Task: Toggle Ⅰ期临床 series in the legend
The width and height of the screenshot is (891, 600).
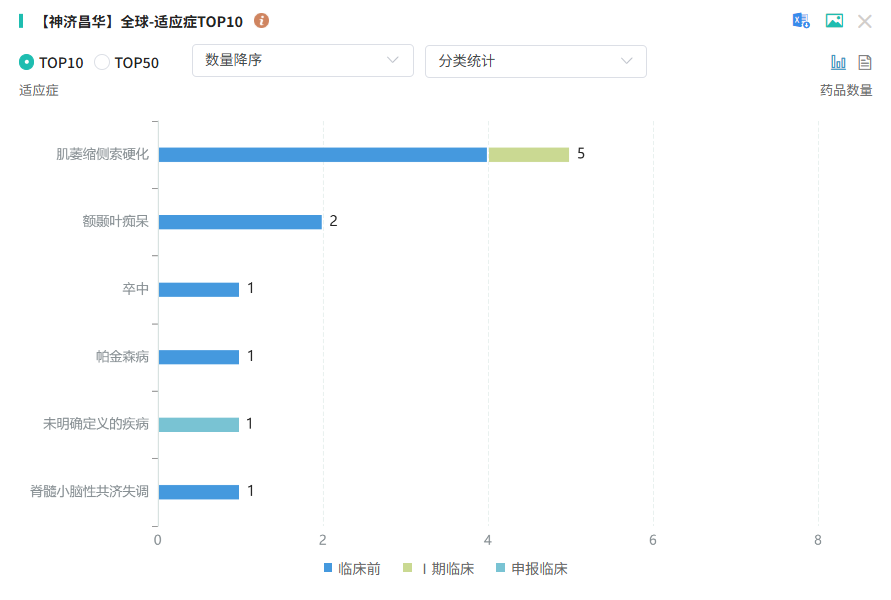Action: 438,569
